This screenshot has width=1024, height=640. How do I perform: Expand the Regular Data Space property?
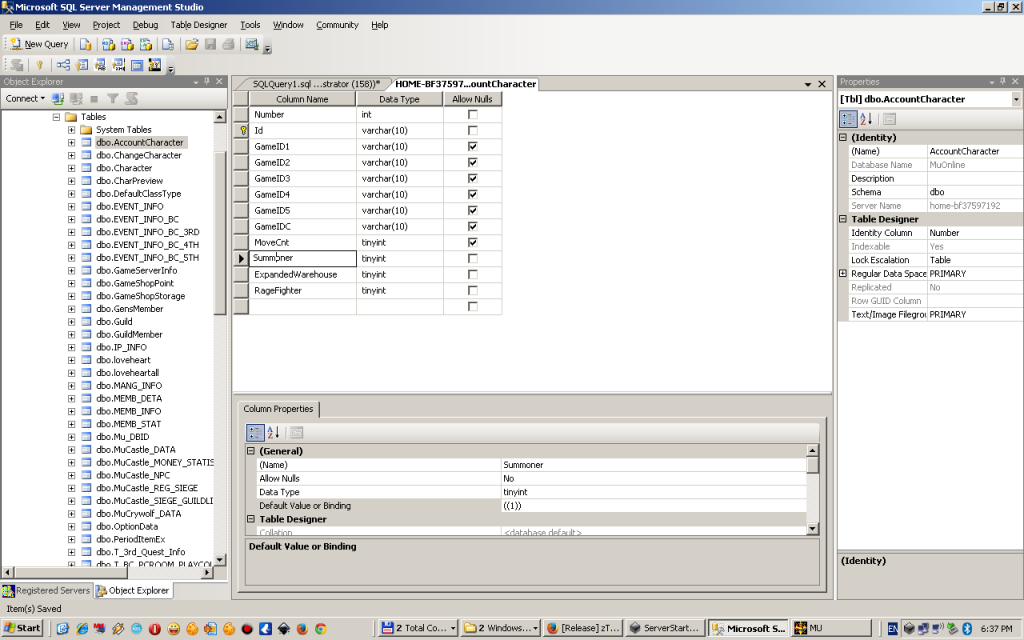(842, 274)
